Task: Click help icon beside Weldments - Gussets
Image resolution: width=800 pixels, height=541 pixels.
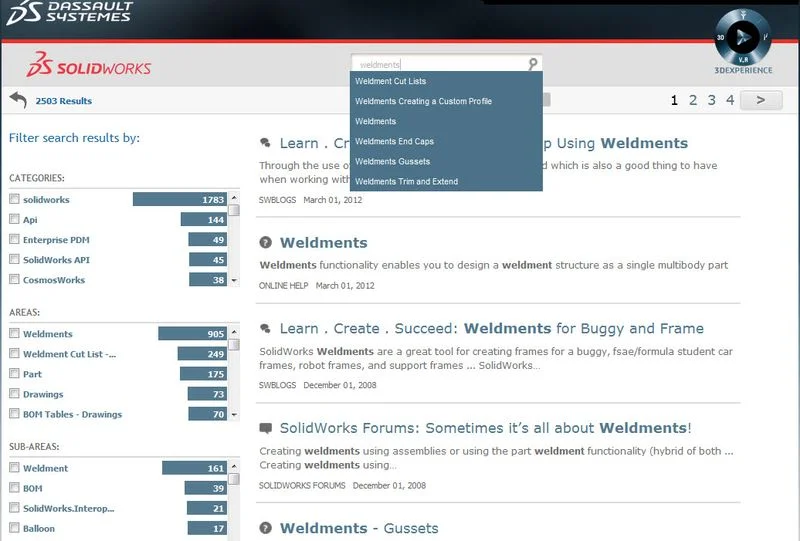Action: (265, 528)
